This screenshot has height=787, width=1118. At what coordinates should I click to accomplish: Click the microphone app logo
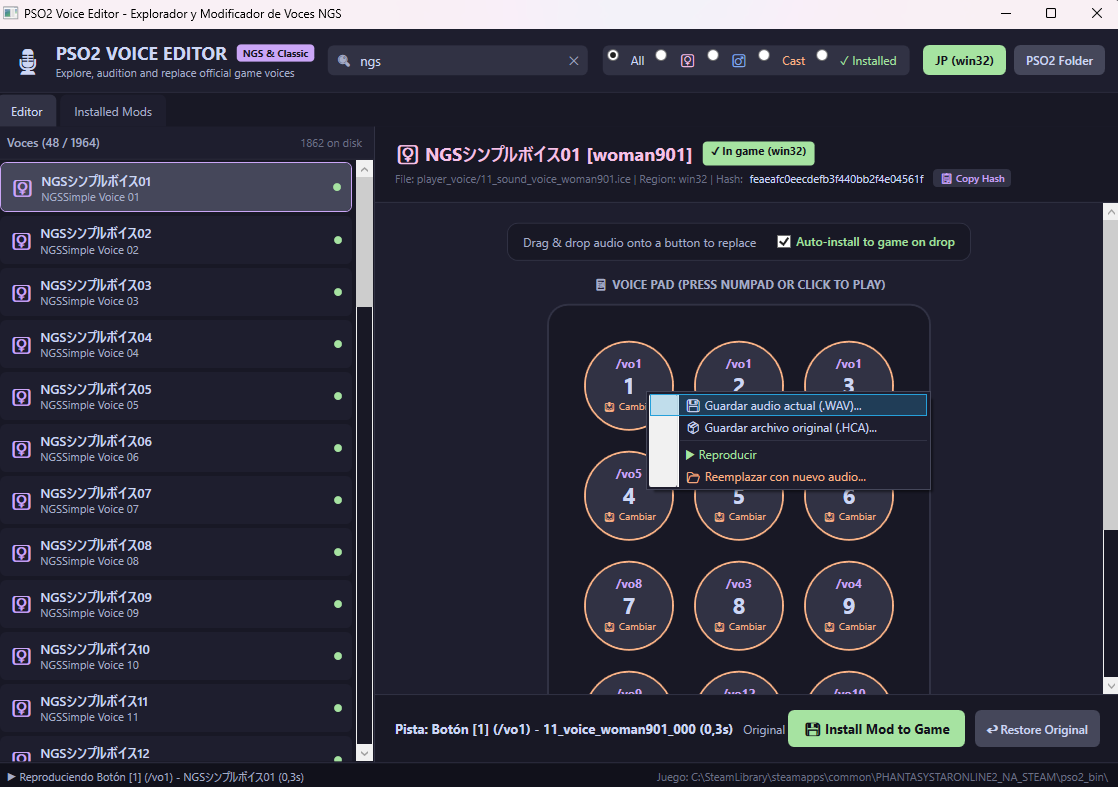(28, 61)
